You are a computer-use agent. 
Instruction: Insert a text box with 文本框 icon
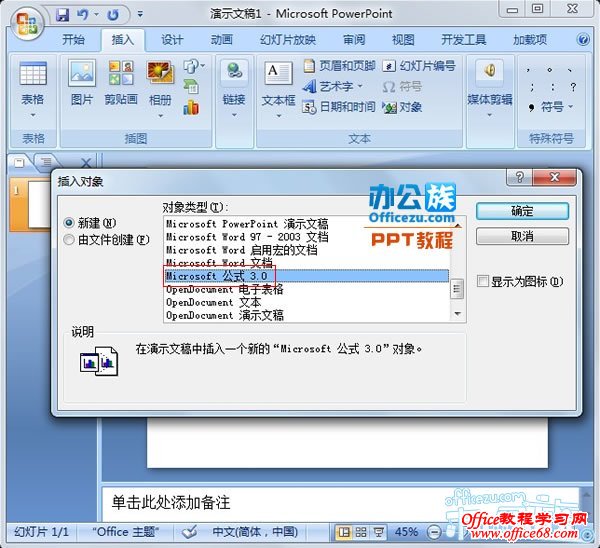279,73
